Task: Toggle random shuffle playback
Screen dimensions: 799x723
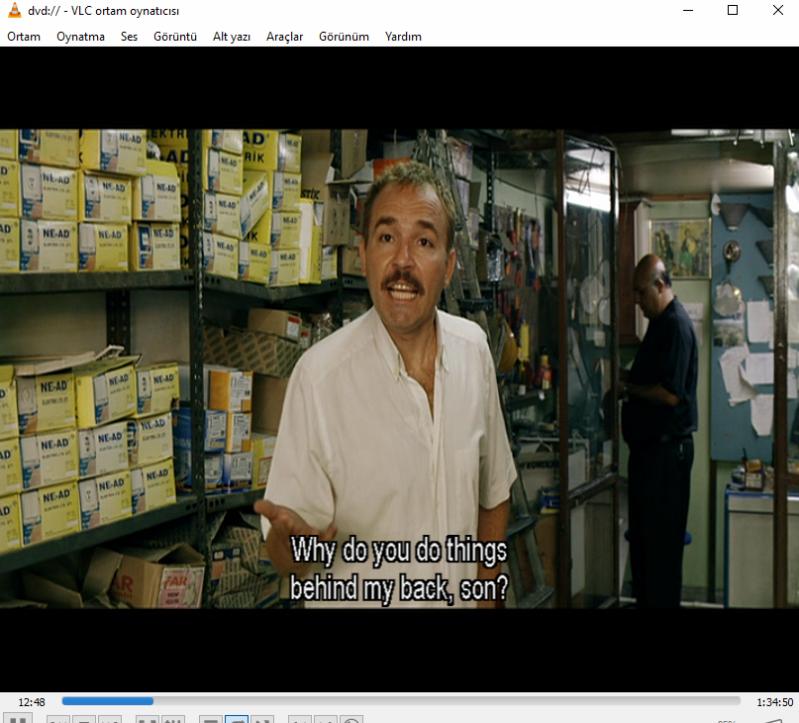Action: tap(263, 720)
